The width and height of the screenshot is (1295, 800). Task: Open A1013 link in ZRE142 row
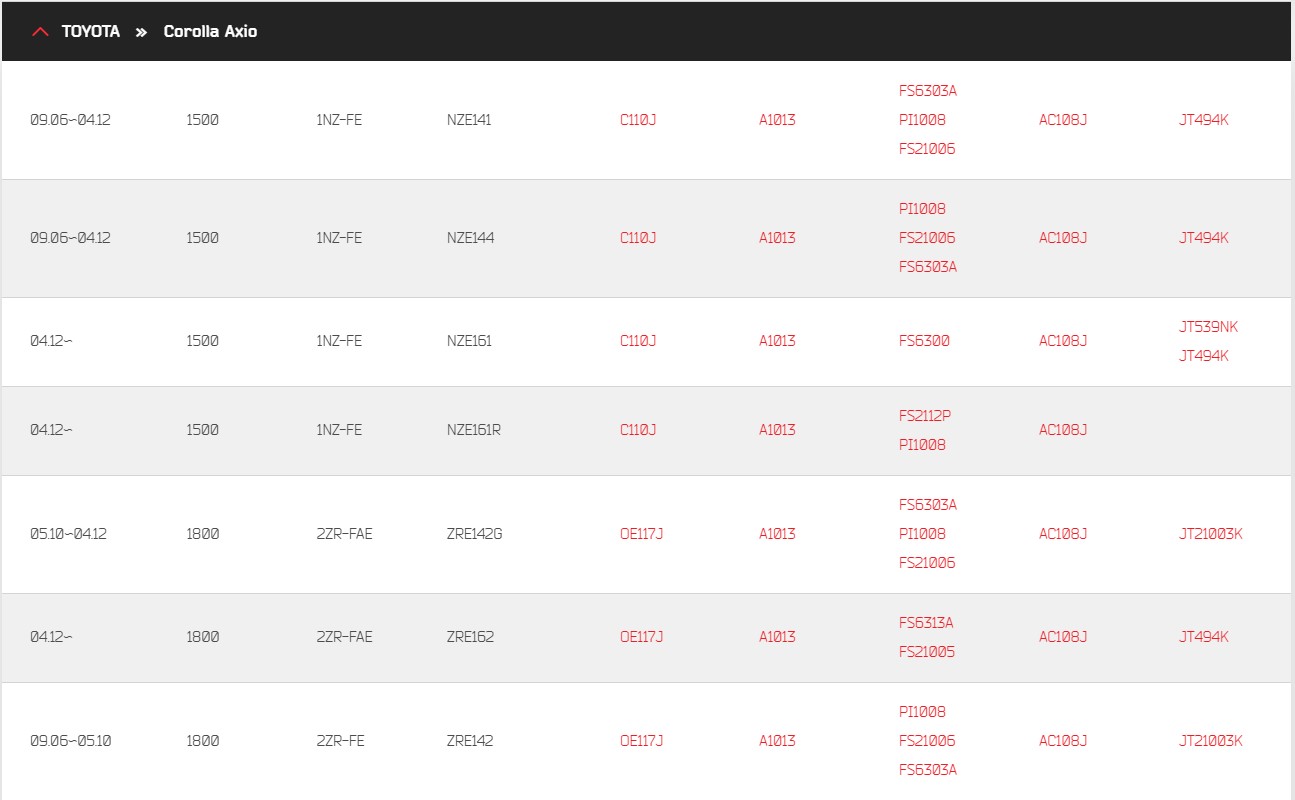click(777, 741)
